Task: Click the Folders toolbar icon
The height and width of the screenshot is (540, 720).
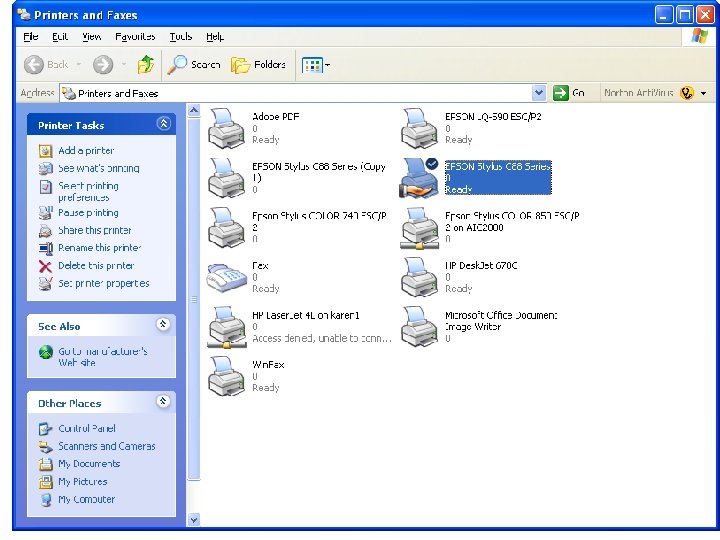Action: pyautogui.click(x=240, y=65)
